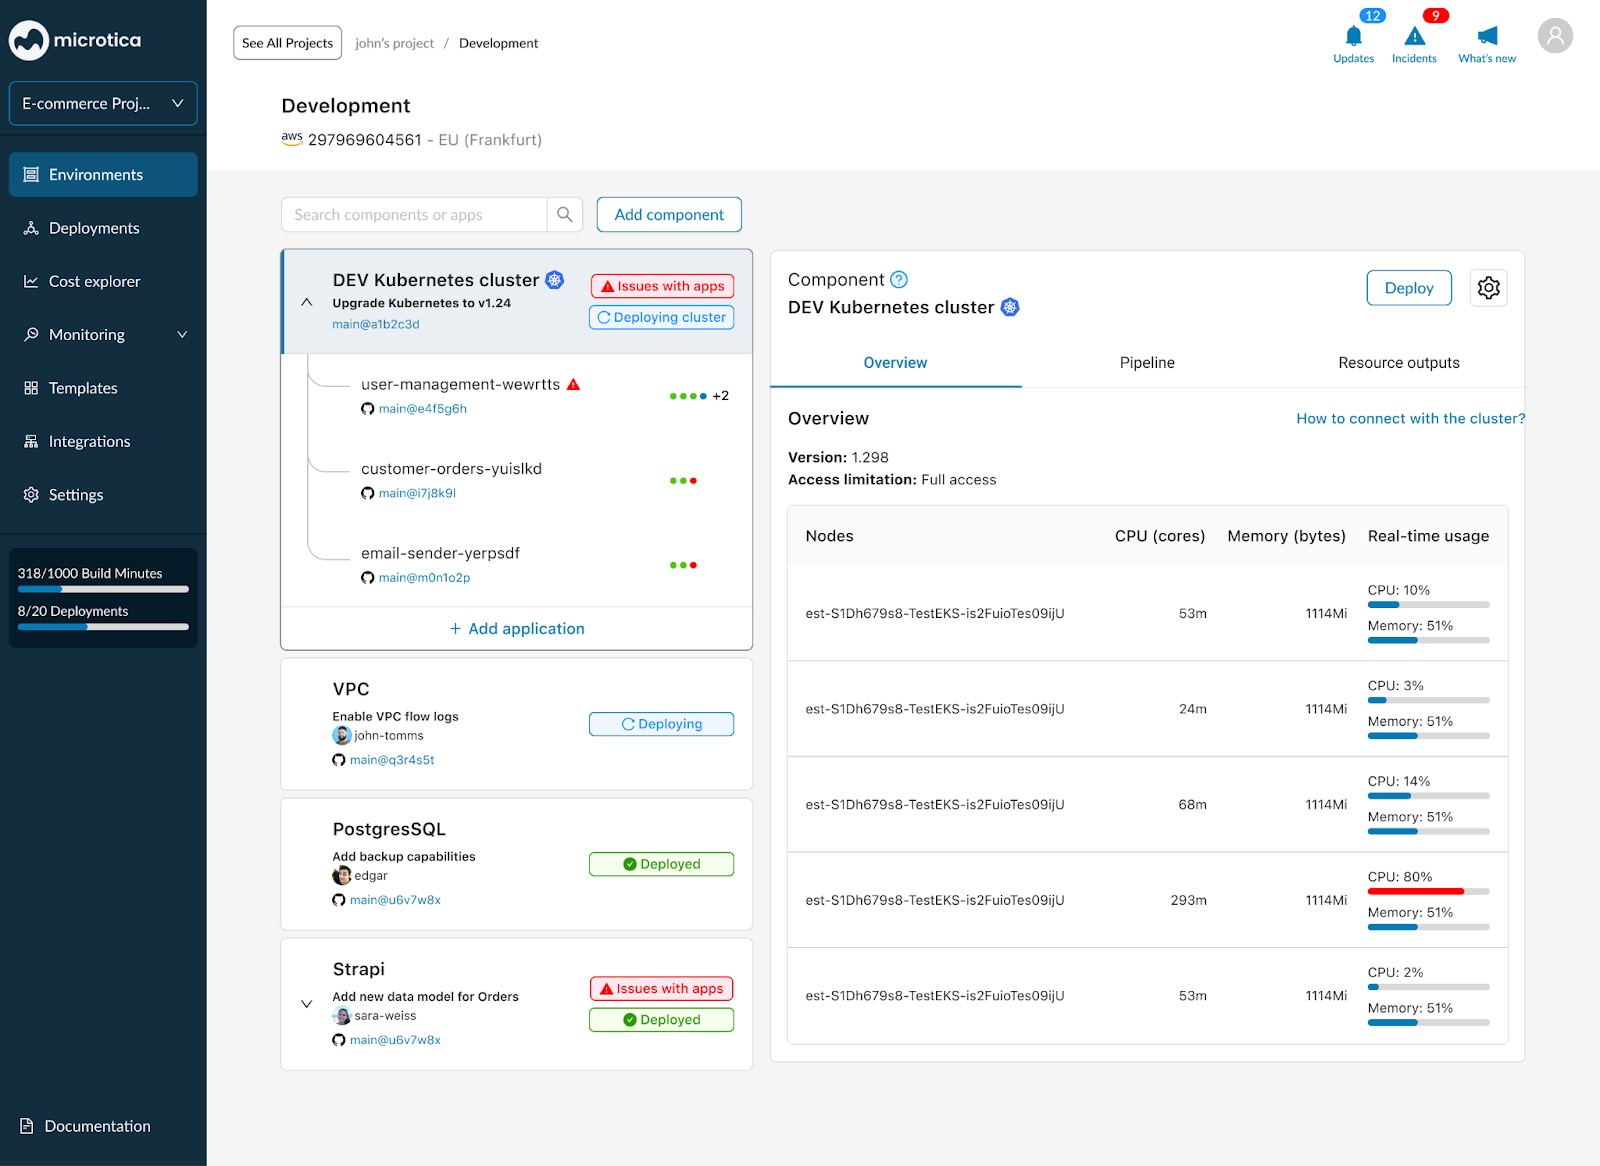
Task: Open the component settings gear icon
Action: tap(1488, 287)
